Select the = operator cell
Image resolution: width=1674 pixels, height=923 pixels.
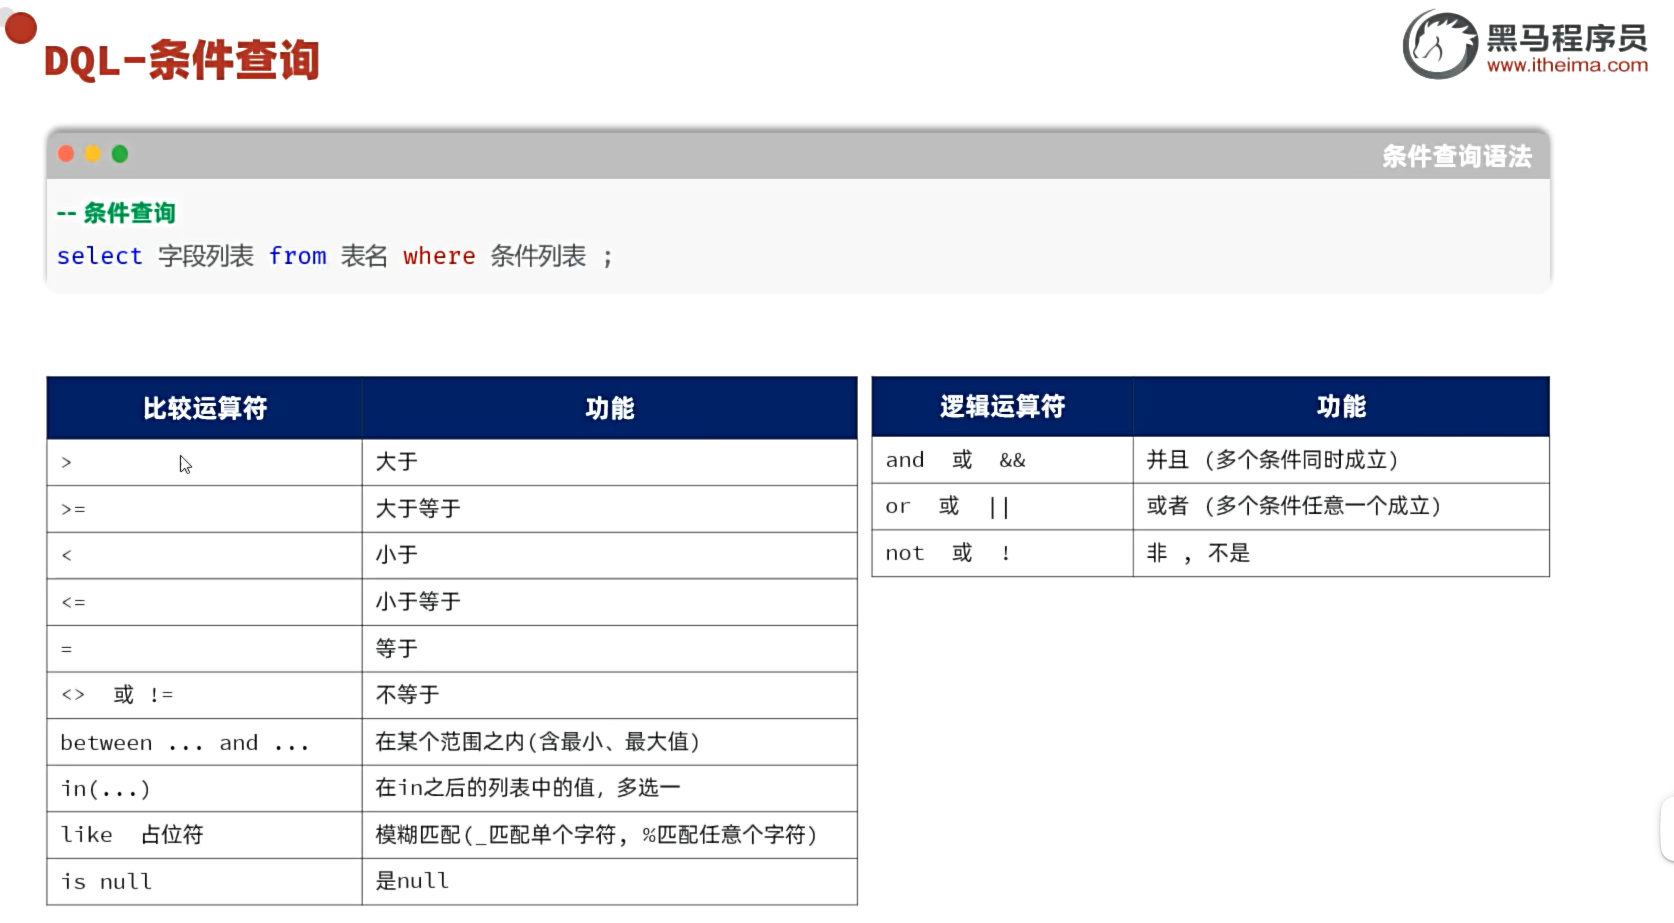[x=204, y=649]
